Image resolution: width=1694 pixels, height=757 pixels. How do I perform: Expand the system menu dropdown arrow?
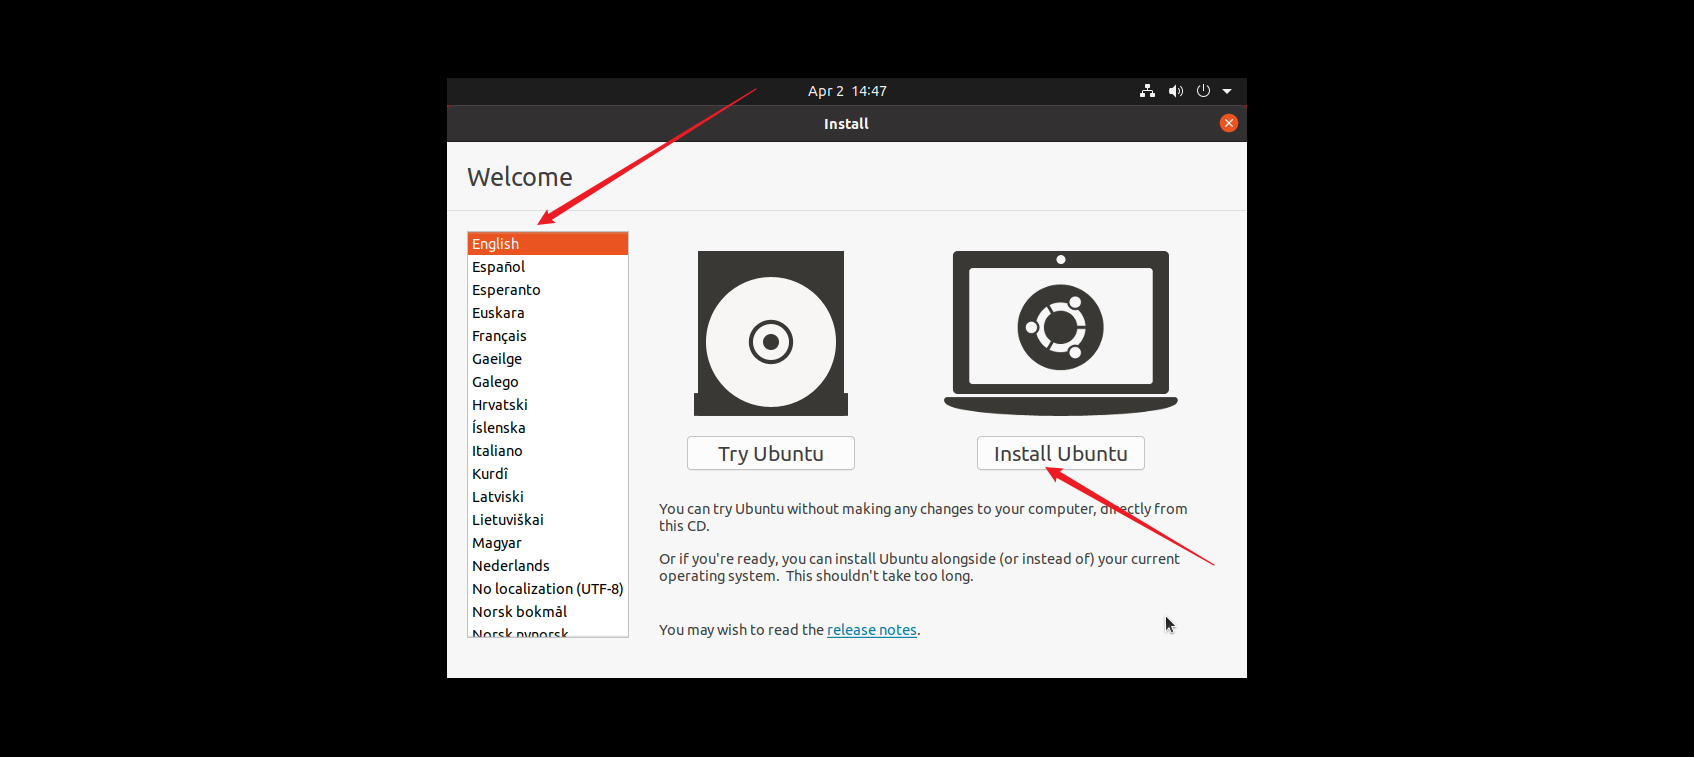[1227, 91]
